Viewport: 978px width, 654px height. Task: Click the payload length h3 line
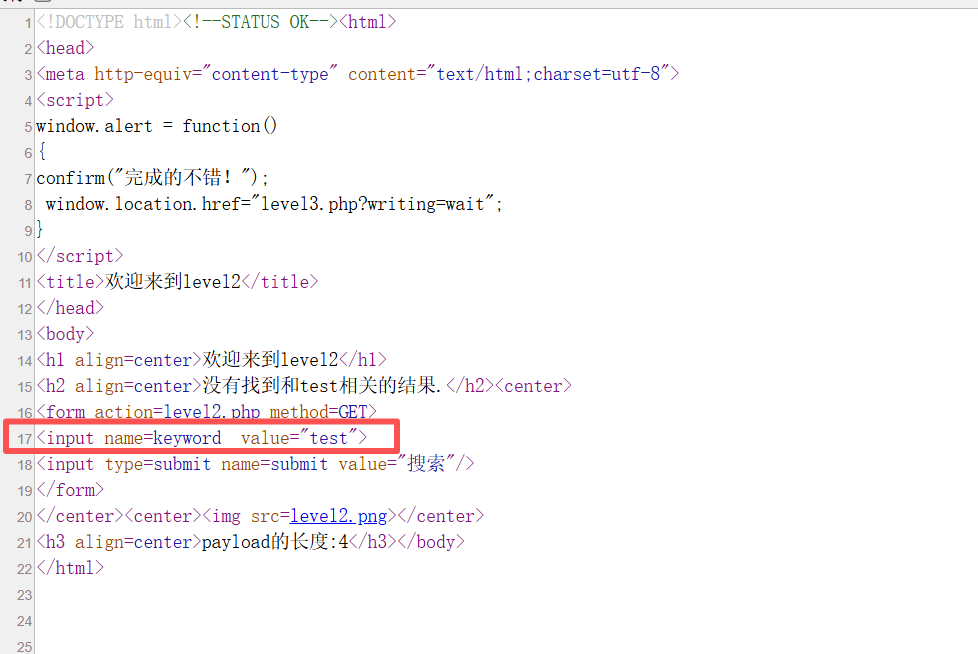point(250,542)
